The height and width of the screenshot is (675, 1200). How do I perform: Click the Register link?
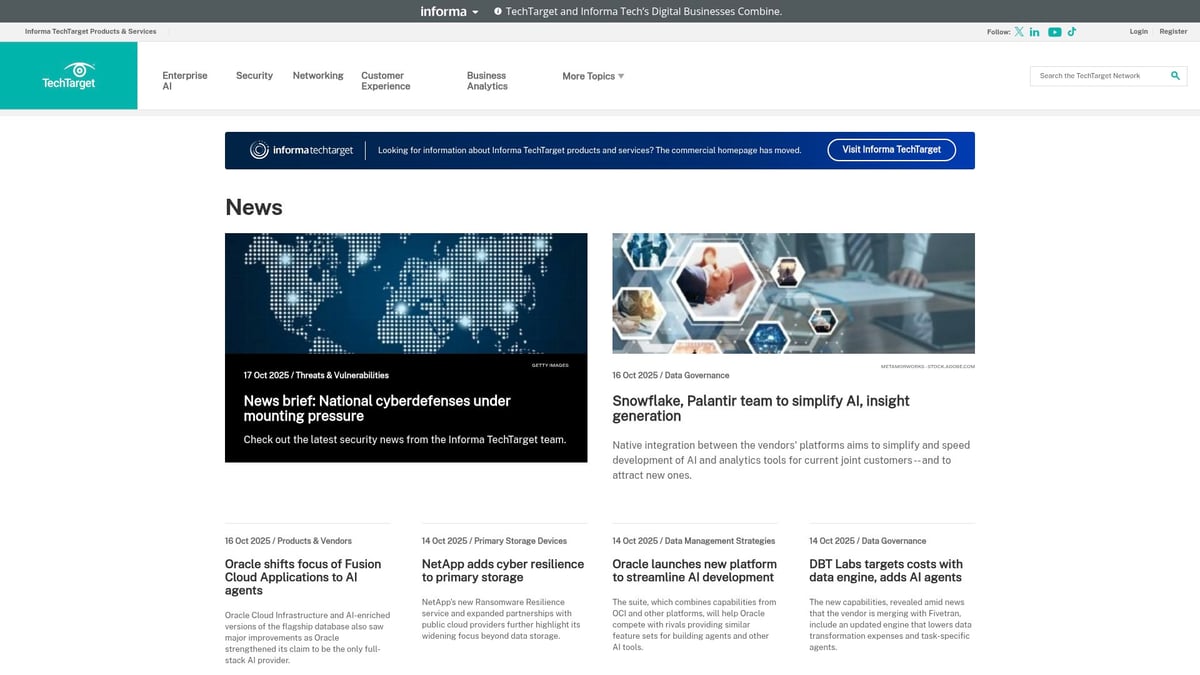point(1173,32)
